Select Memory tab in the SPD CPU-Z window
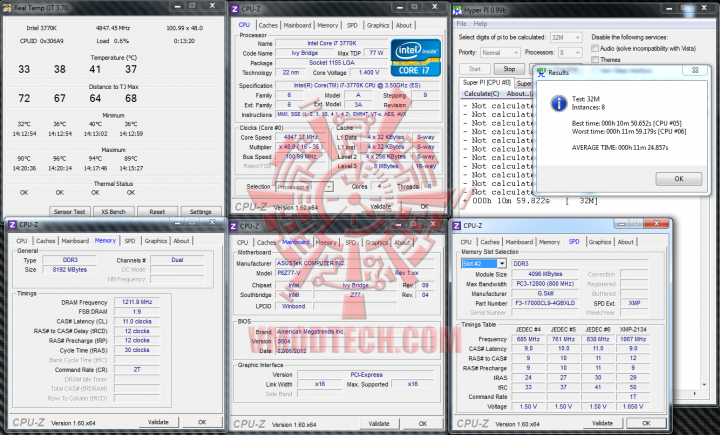Image resolution: width=720 pixels, height=435 pixels. pyautogui.click(x=549, y=242)
